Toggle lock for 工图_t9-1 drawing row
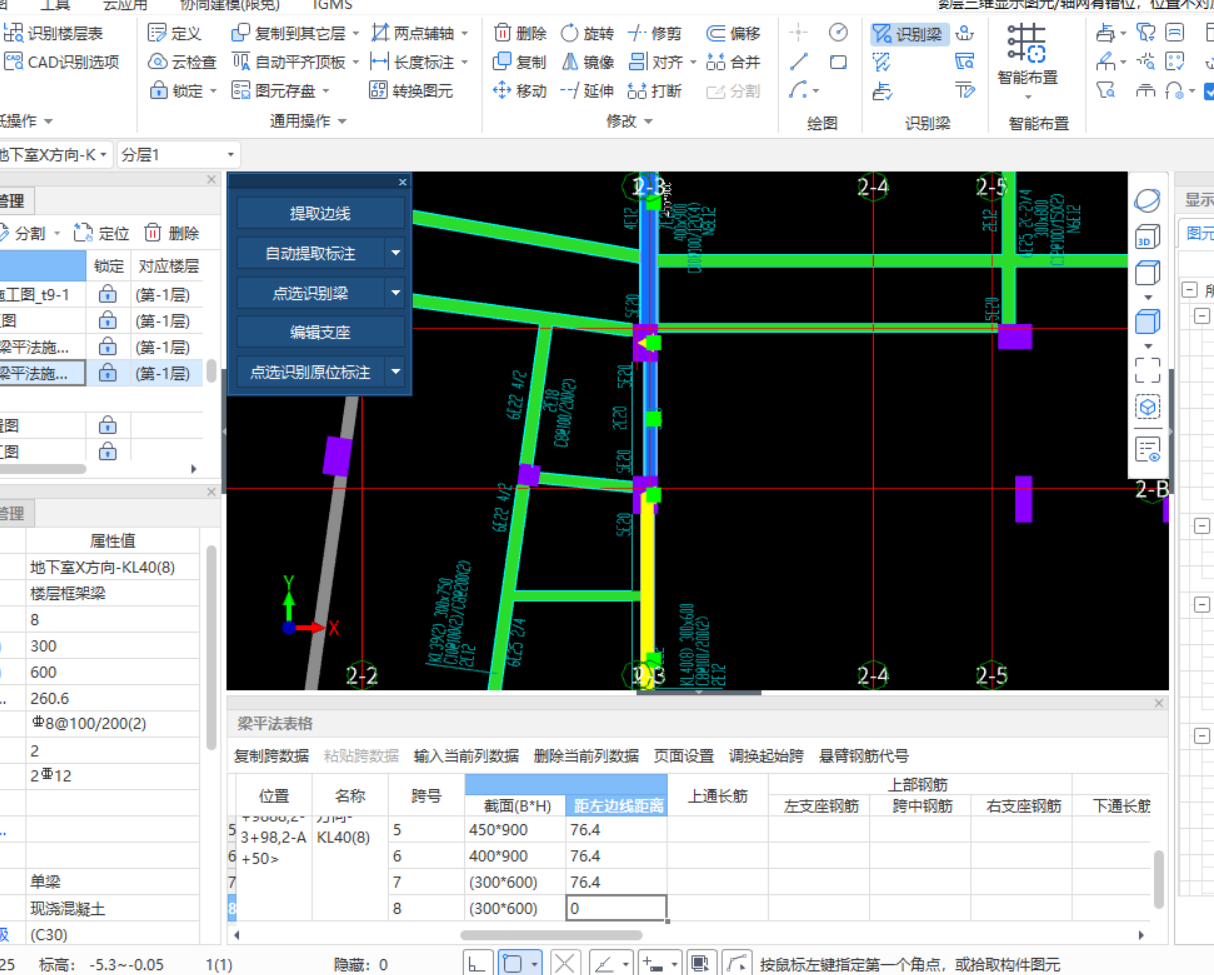1214x975 pixels. point(107,295)
